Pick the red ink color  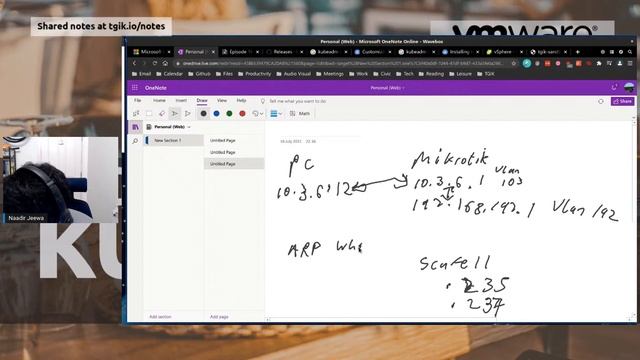(242, 113)
